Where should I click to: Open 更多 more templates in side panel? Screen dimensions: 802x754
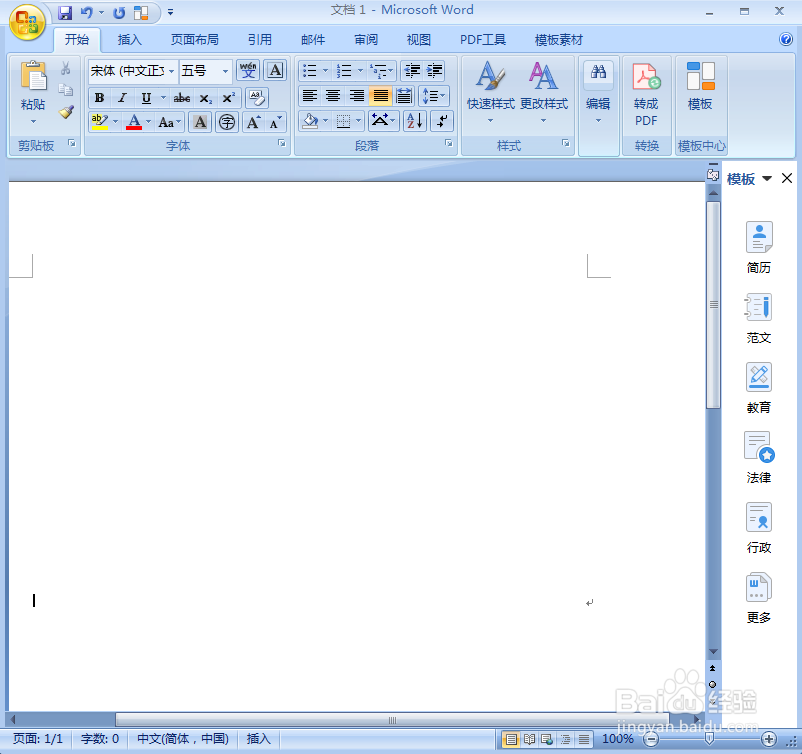coord(759,598)
